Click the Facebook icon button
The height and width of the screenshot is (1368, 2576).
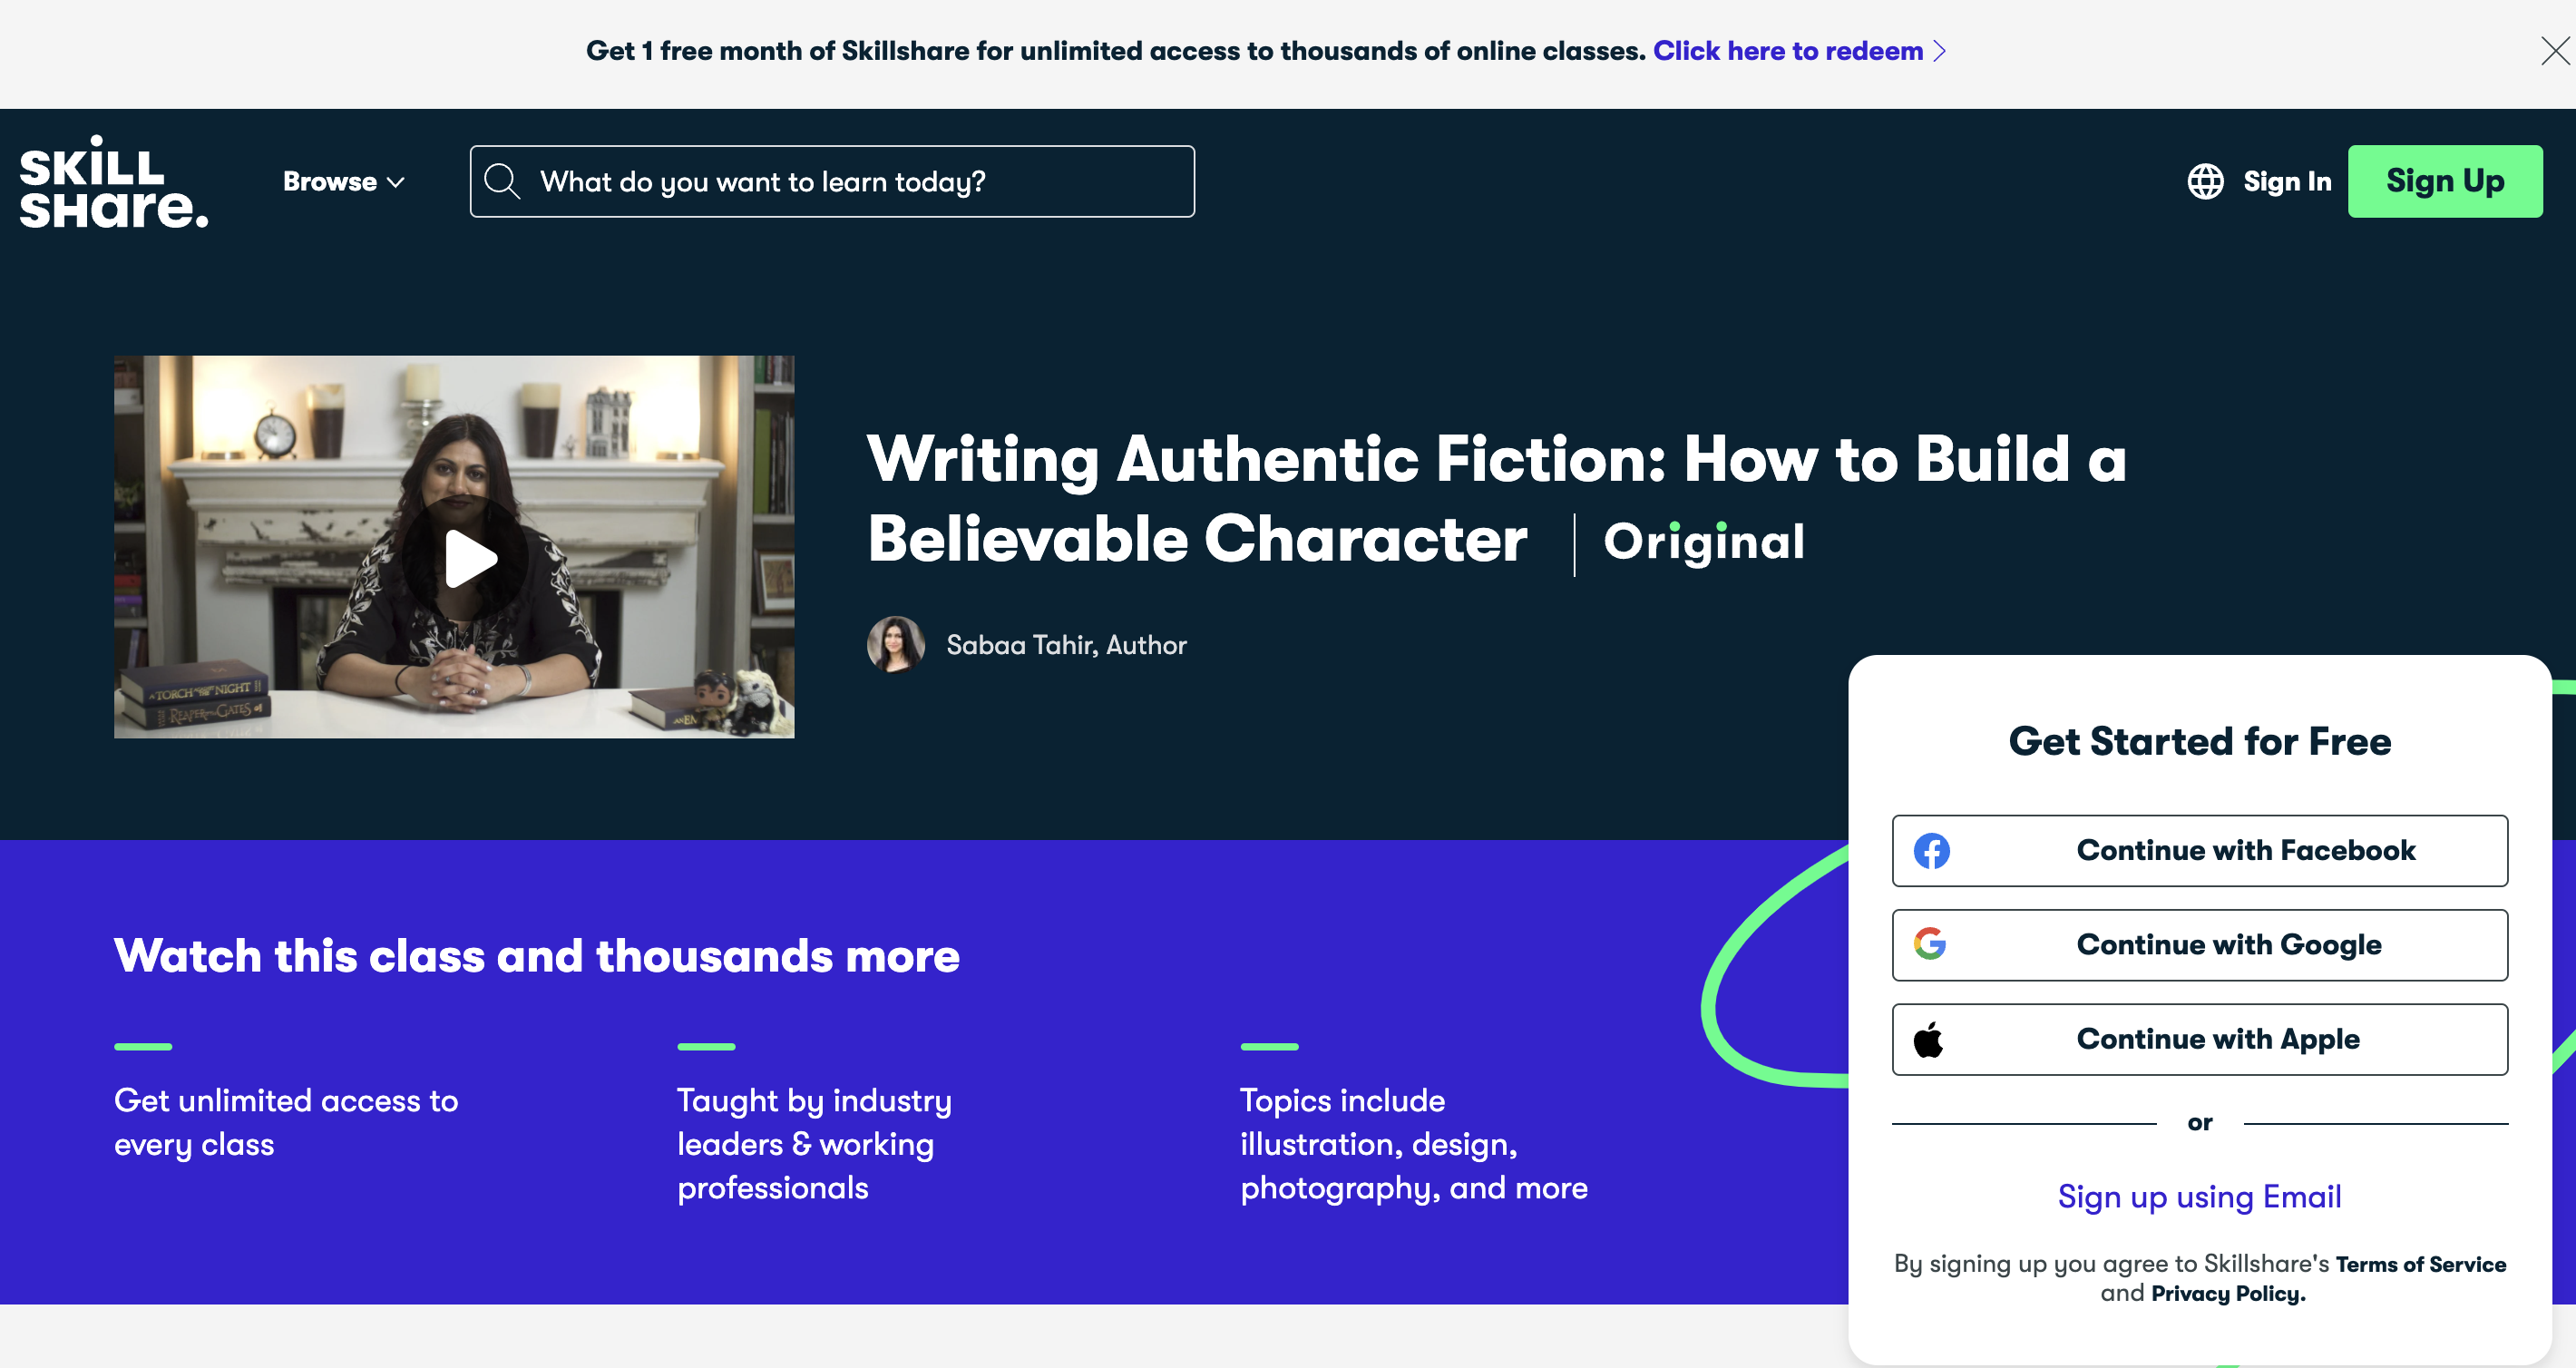pos(1932,850)
